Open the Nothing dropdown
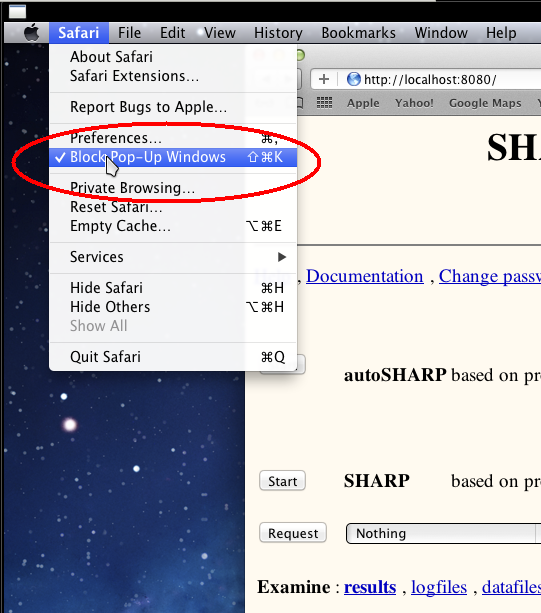Viewport: 541px width, 613px height. [x=443, y=533]
